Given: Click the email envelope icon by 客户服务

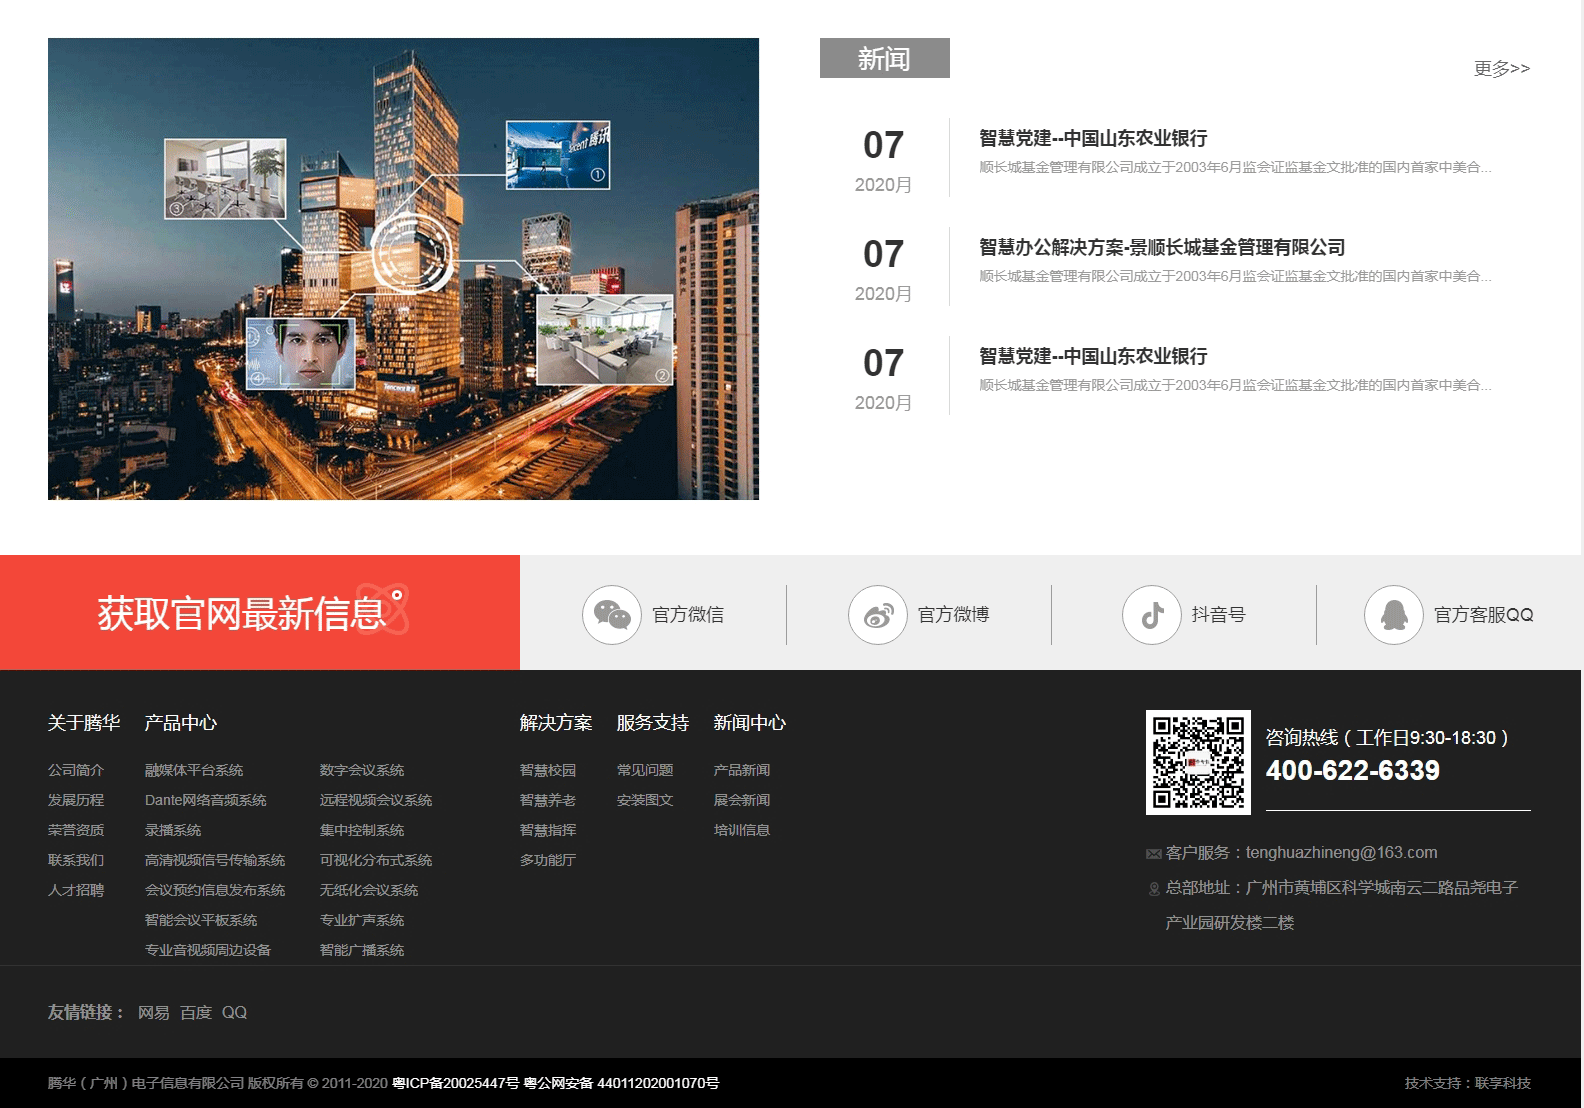Looking at the screenshot, I should [x=1153, y=854].
